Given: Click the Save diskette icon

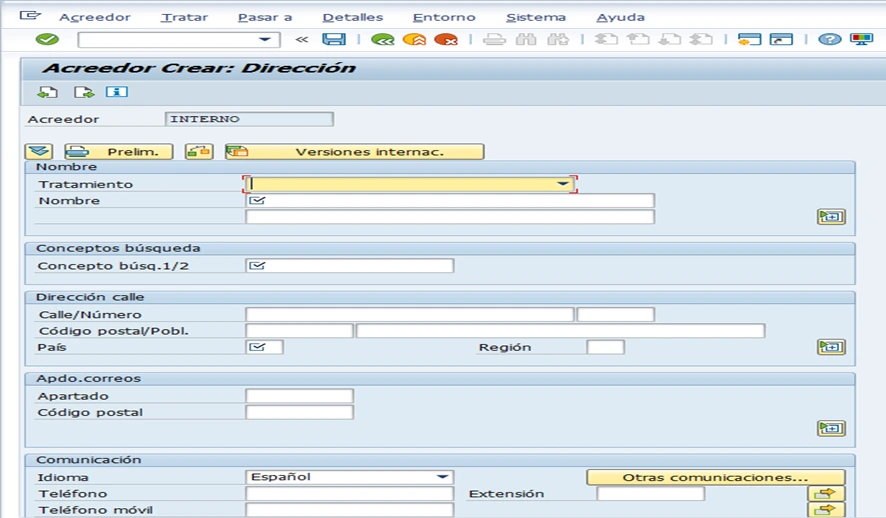Looking at the screenshot, I should 334,39.
